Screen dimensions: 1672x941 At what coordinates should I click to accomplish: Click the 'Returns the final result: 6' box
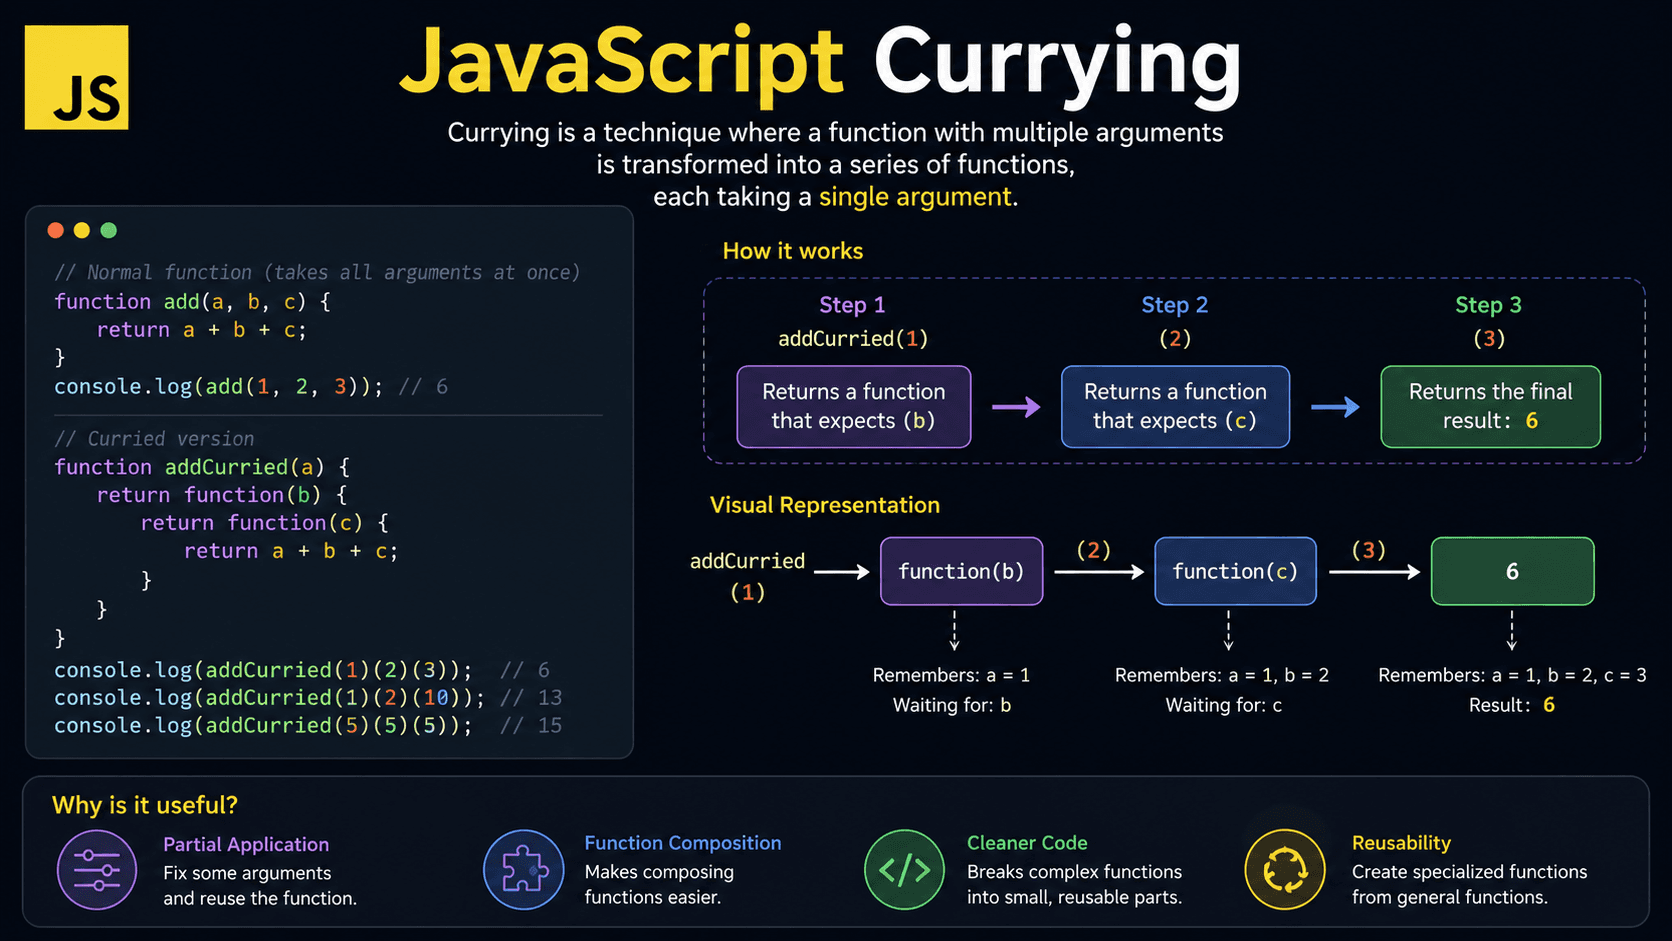[x=1491, y=406]
